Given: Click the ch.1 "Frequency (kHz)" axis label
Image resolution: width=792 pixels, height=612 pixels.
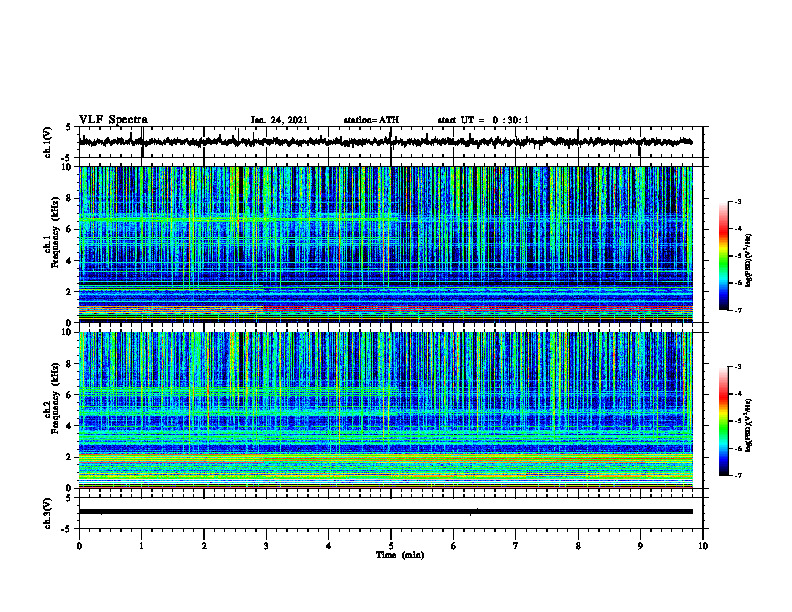Looking at the screenshot, I should click(55, 232).
